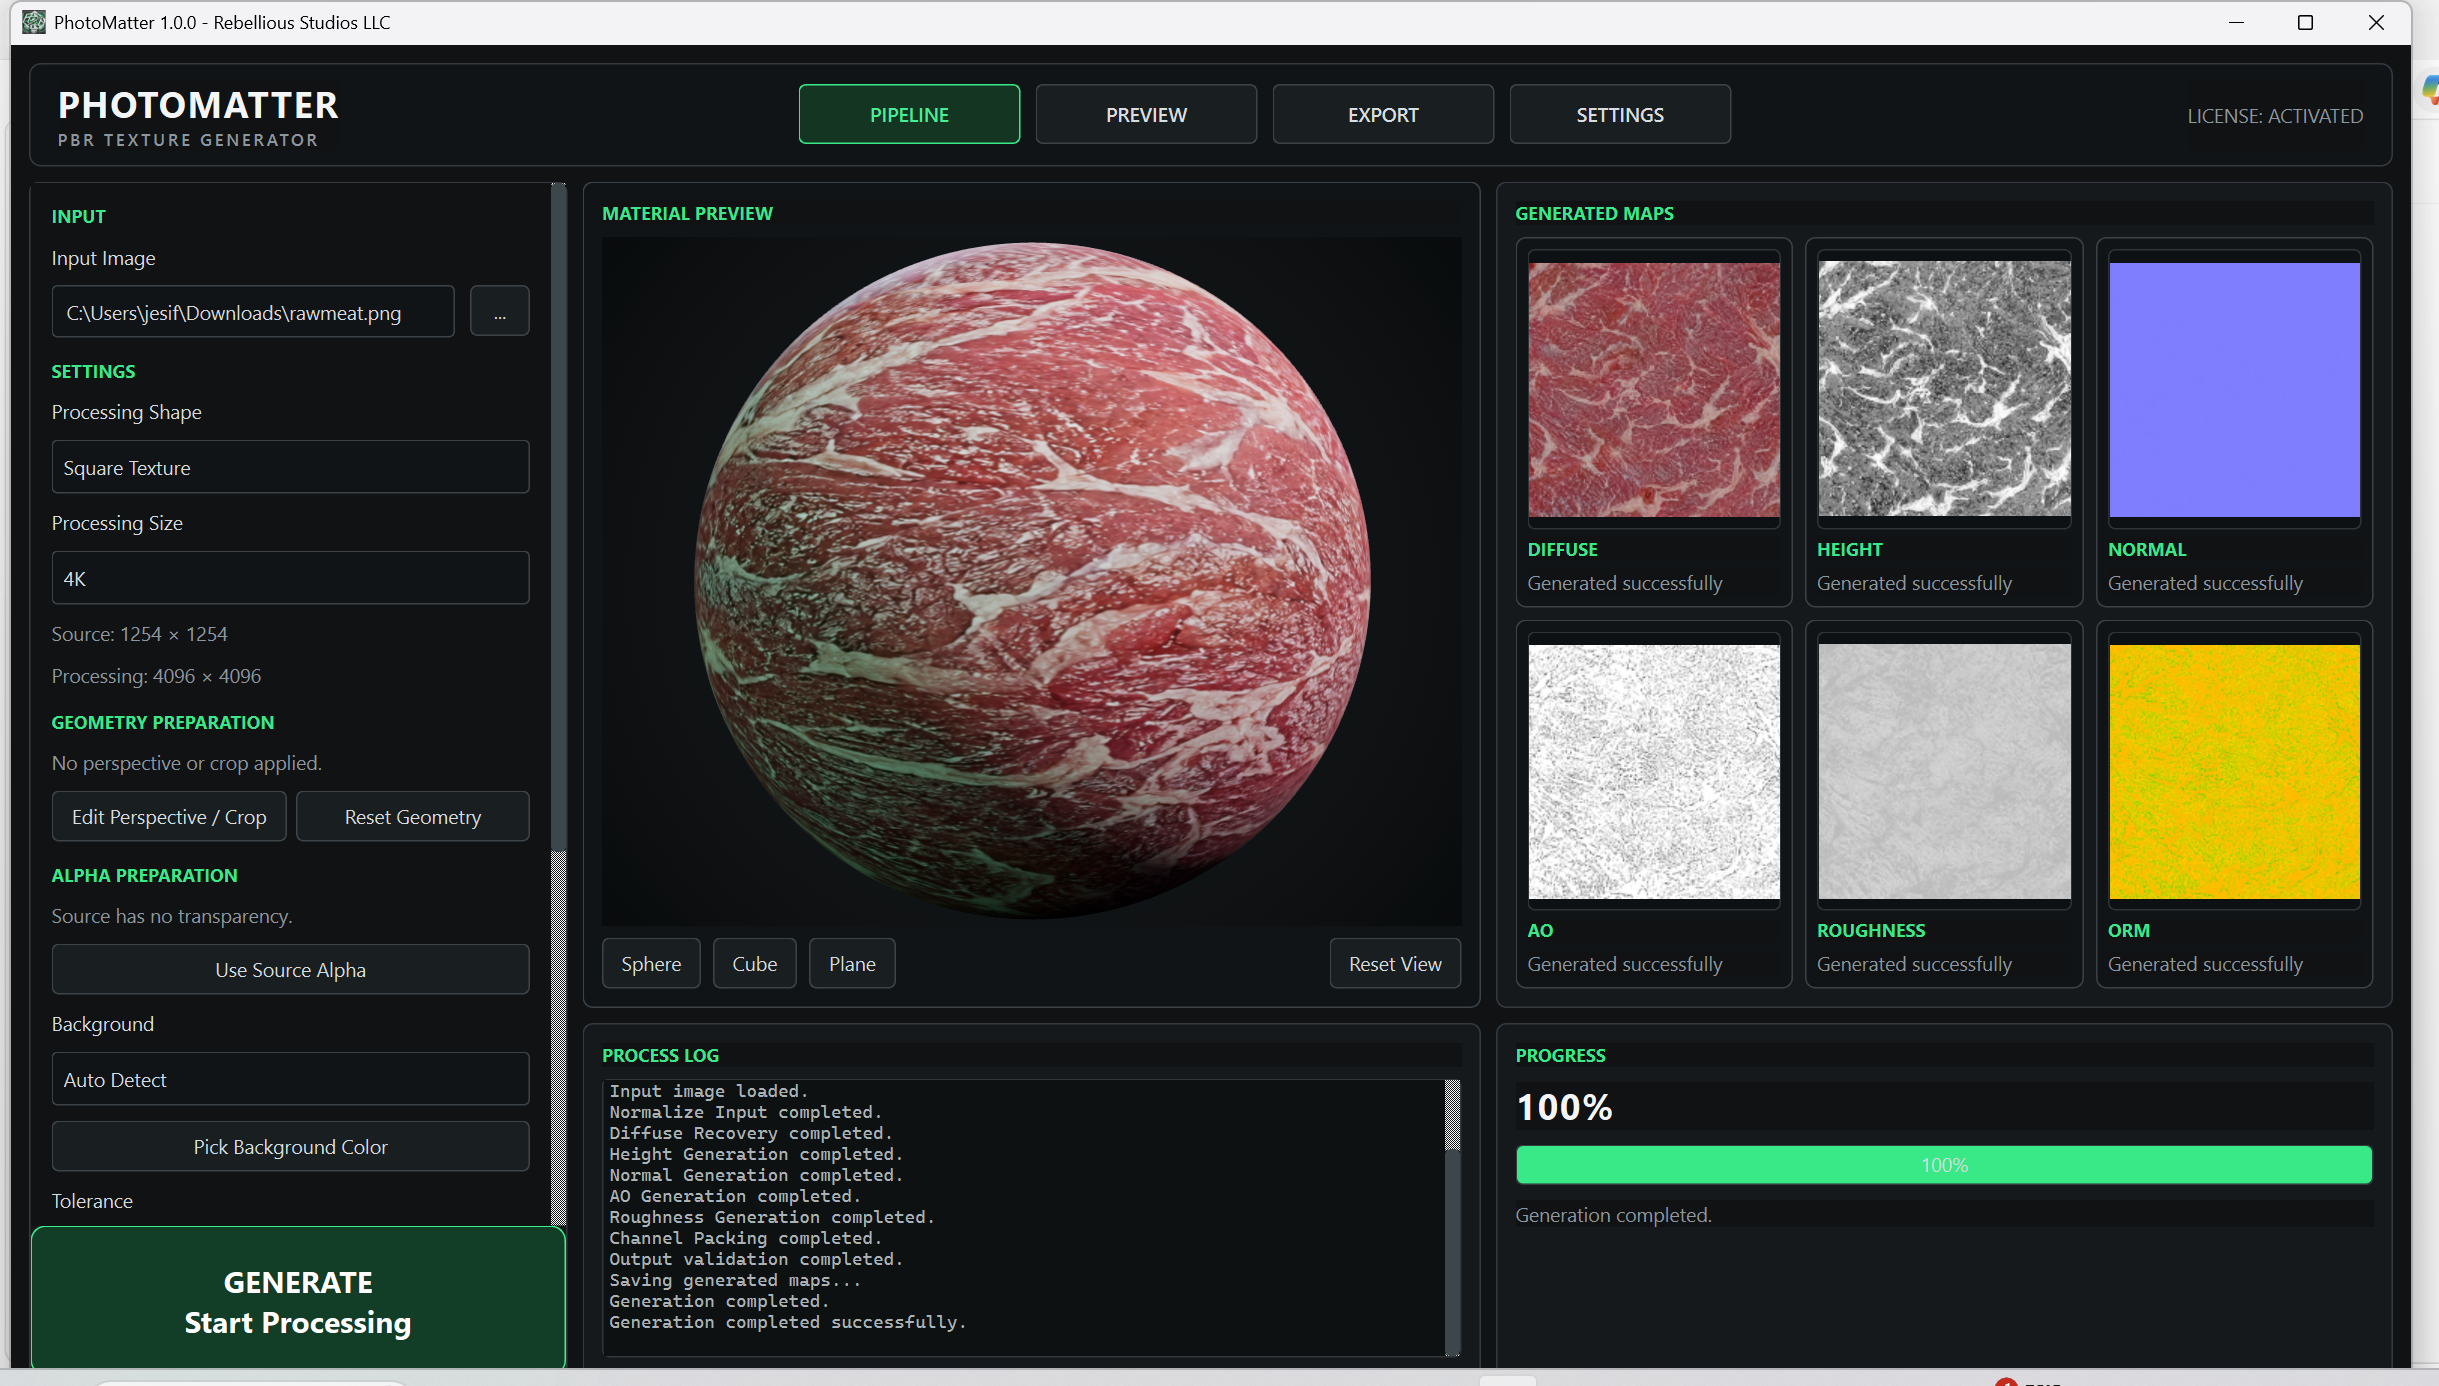
Task: Click the 'Processing: 4096 × 4096' text
Action: coord(156,675)
